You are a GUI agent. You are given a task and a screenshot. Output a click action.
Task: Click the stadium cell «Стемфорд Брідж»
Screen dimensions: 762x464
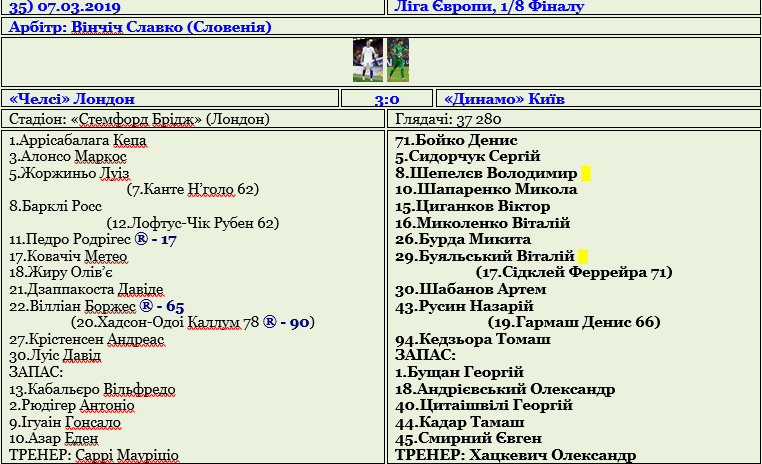coord(193,119)
